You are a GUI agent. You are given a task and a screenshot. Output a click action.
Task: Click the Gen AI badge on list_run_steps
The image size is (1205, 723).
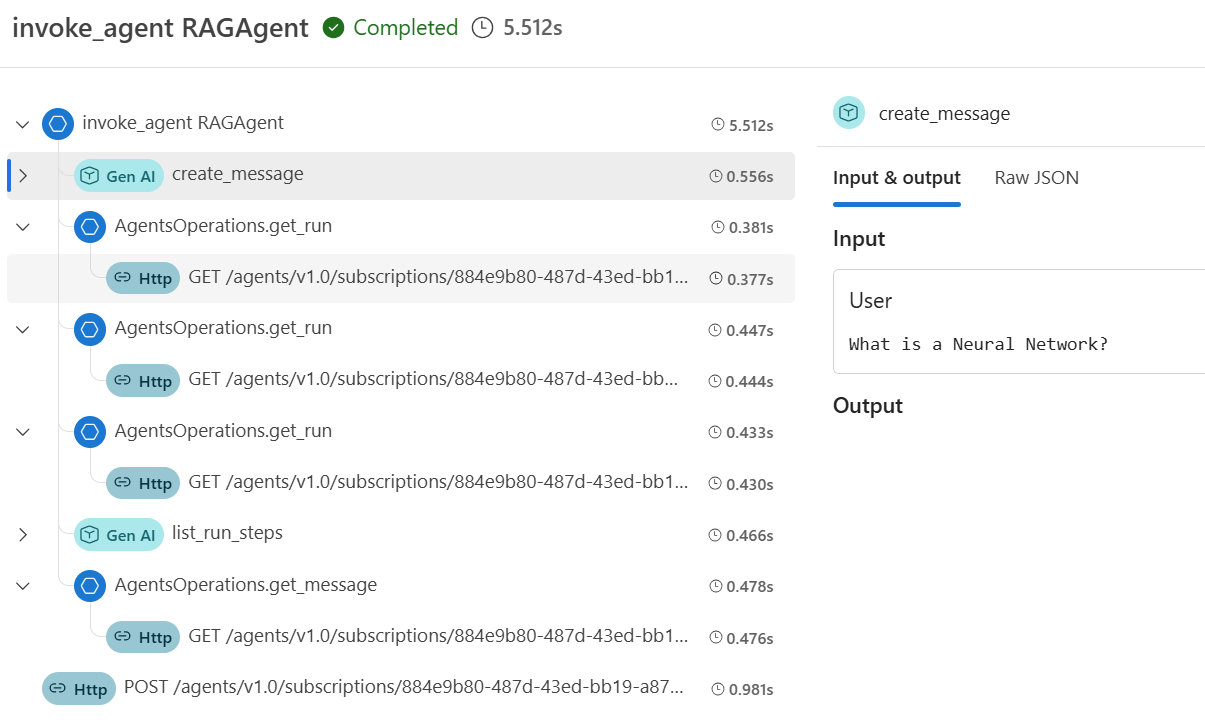[x=118, y=534]
